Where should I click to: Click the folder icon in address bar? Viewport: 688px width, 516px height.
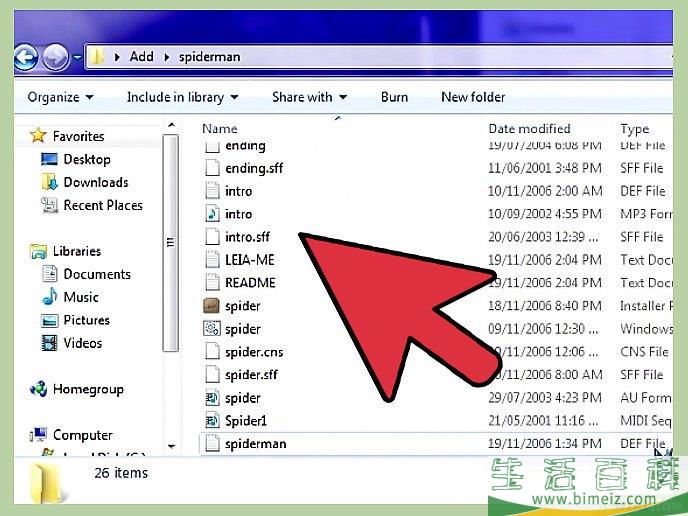96,57
